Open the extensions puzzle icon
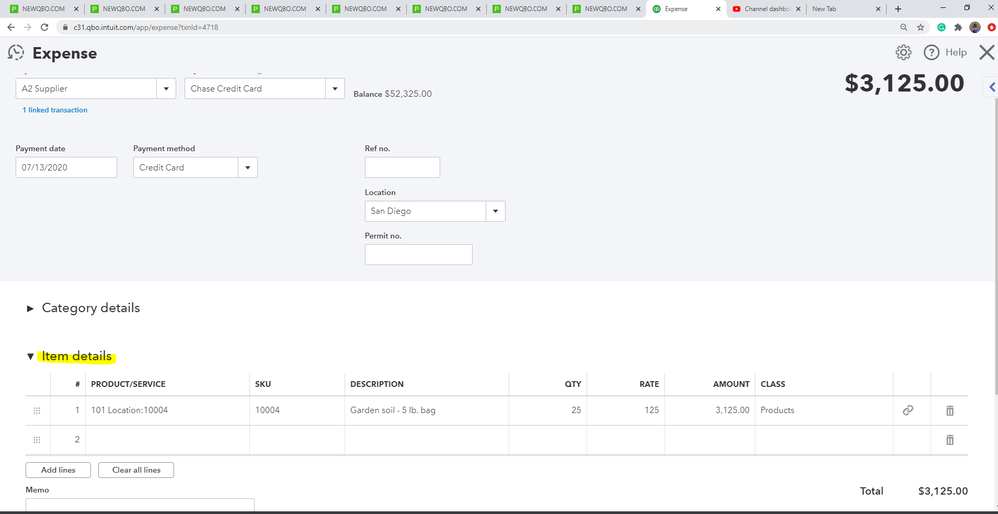998x514 pixels. click(x=958, y=27)
